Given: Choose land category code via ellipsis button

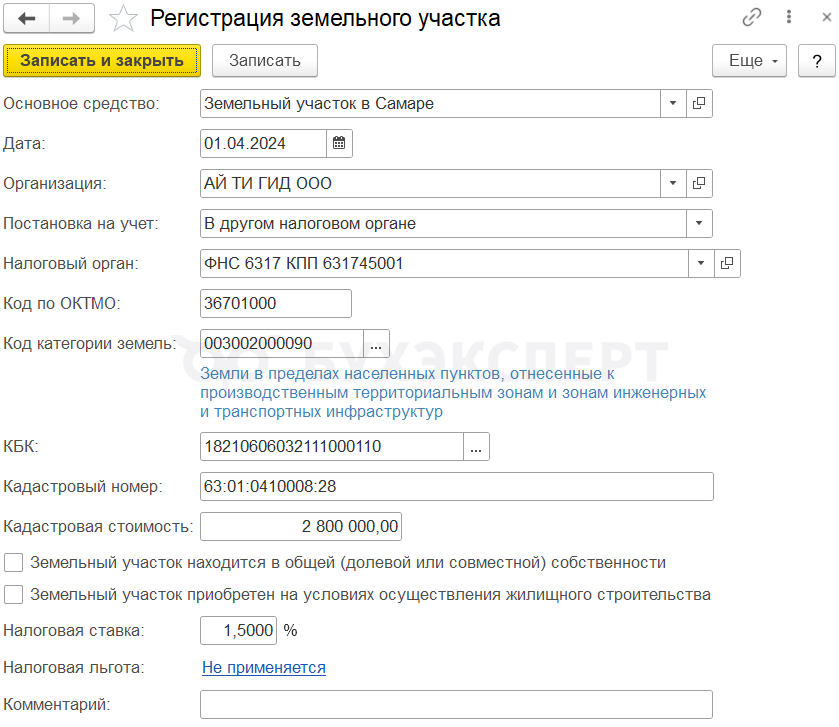Looking at the screenshot, I should (376, 344).
